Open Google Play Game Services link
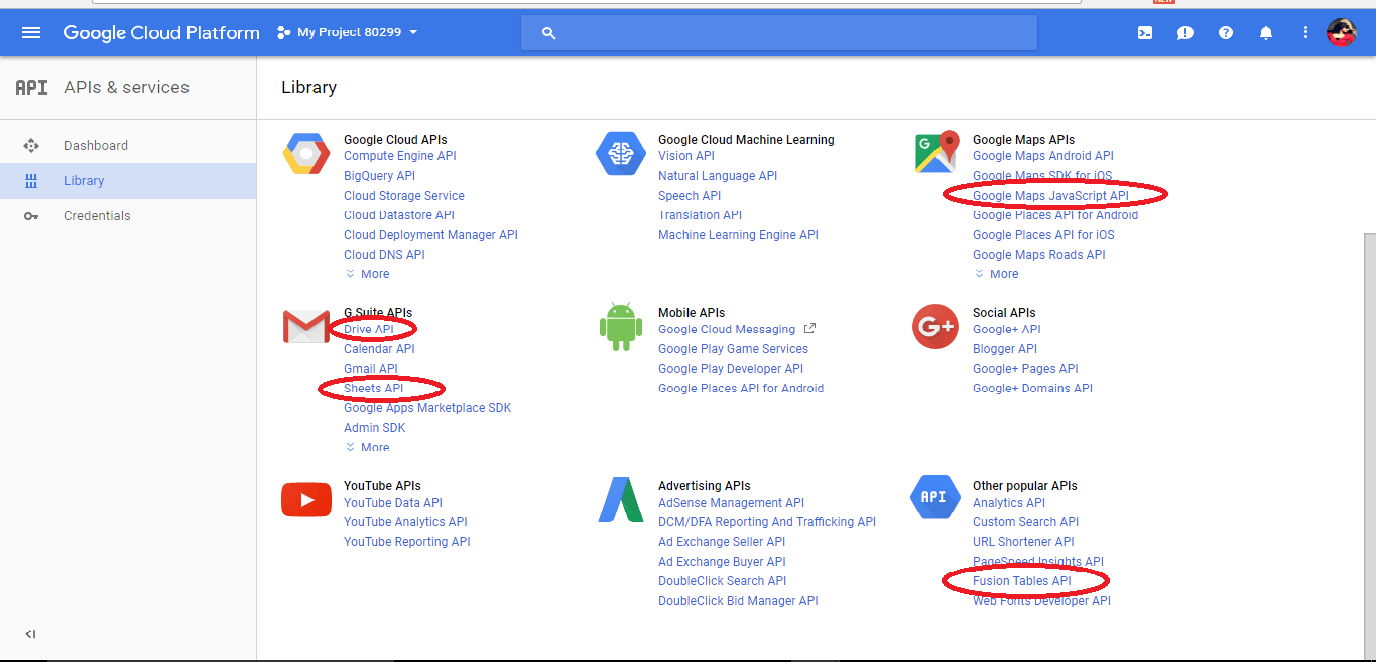 click(733, 349)
